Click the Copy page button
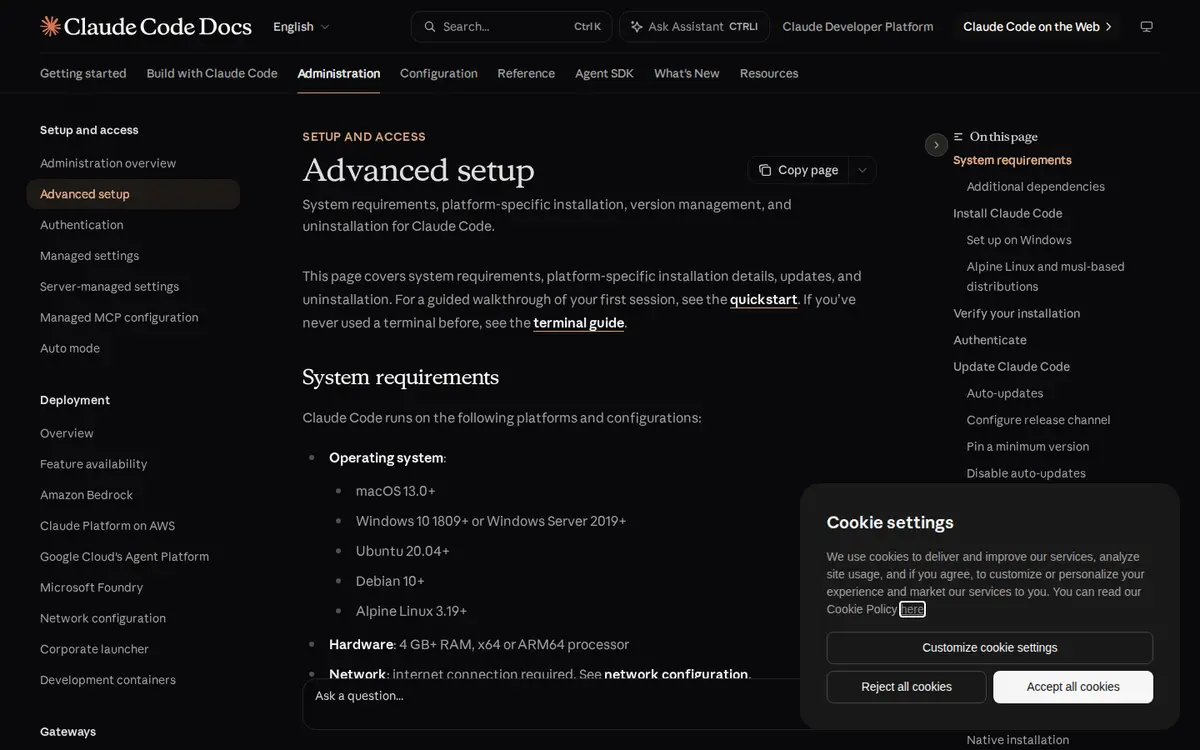The image size is (1200, 750). (798, 170)
